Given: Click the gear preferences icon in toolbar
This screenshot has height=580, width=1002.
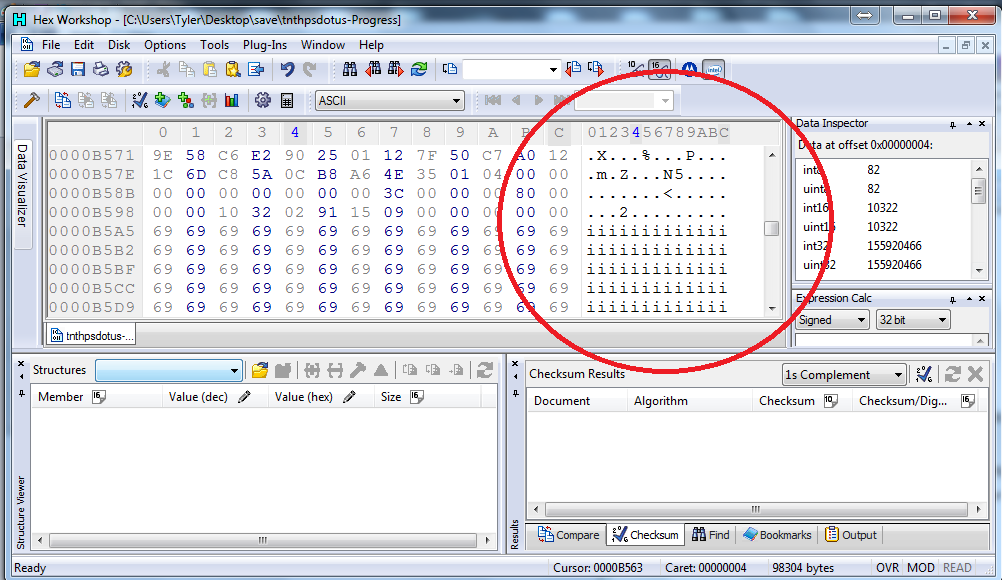Looking at the screenshot, I should 263,100.
